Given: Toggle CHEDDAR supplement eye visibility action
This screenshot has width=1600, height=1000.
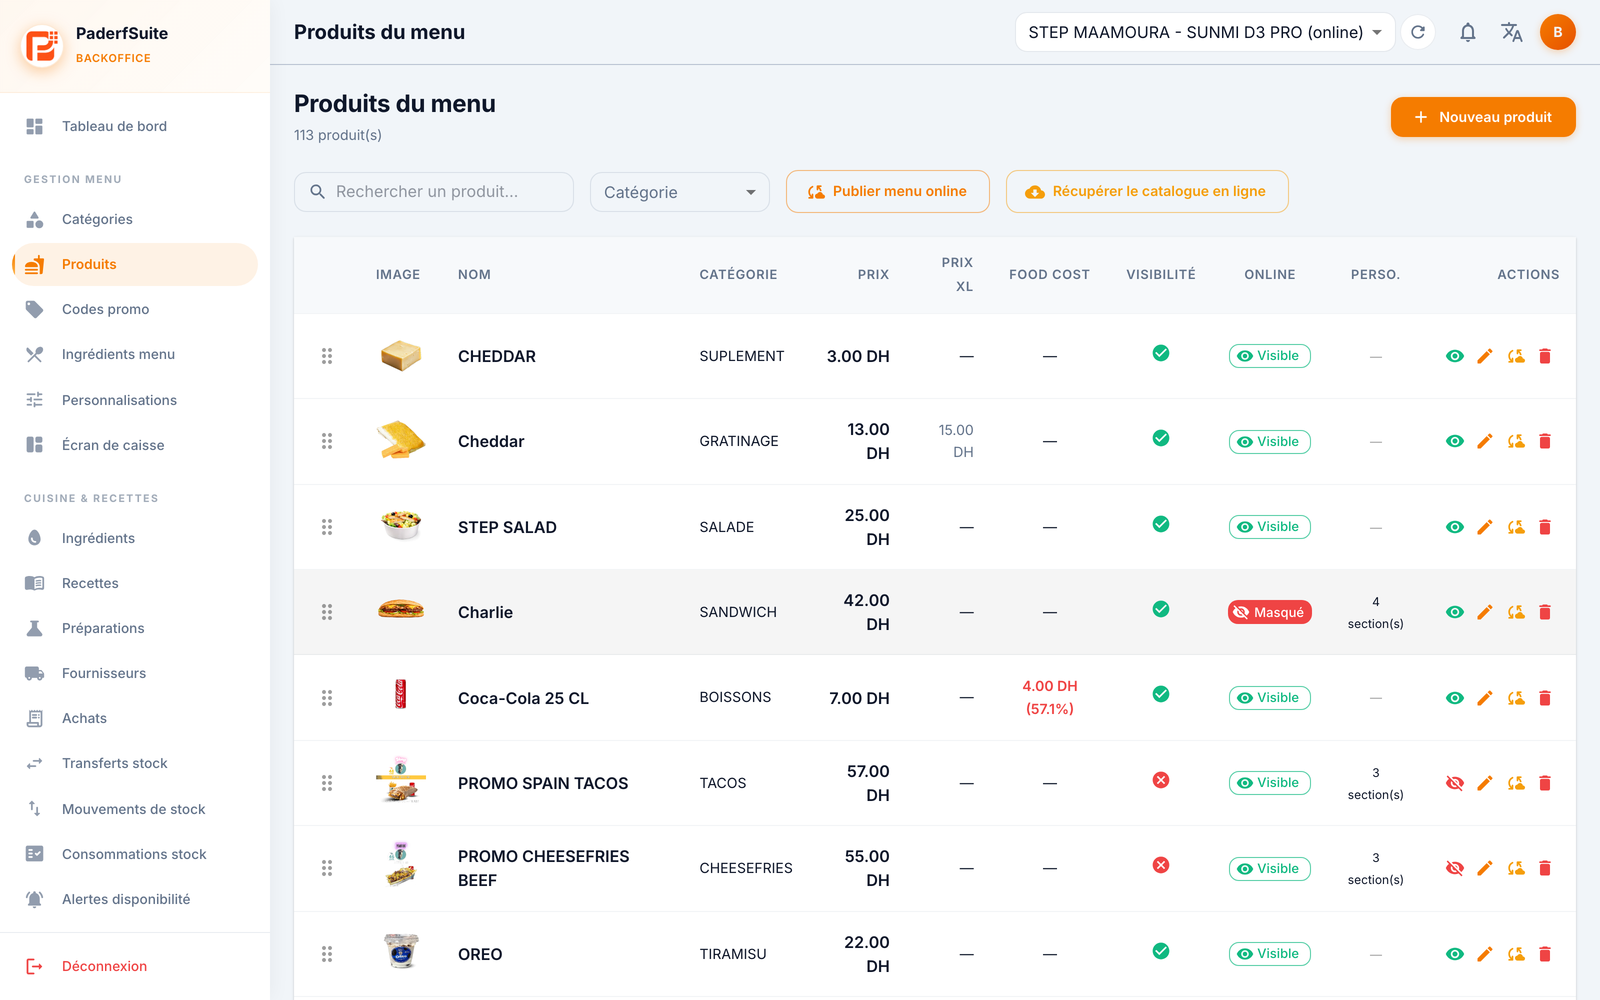Looking at the screenshot, I should coord(1455,356).
